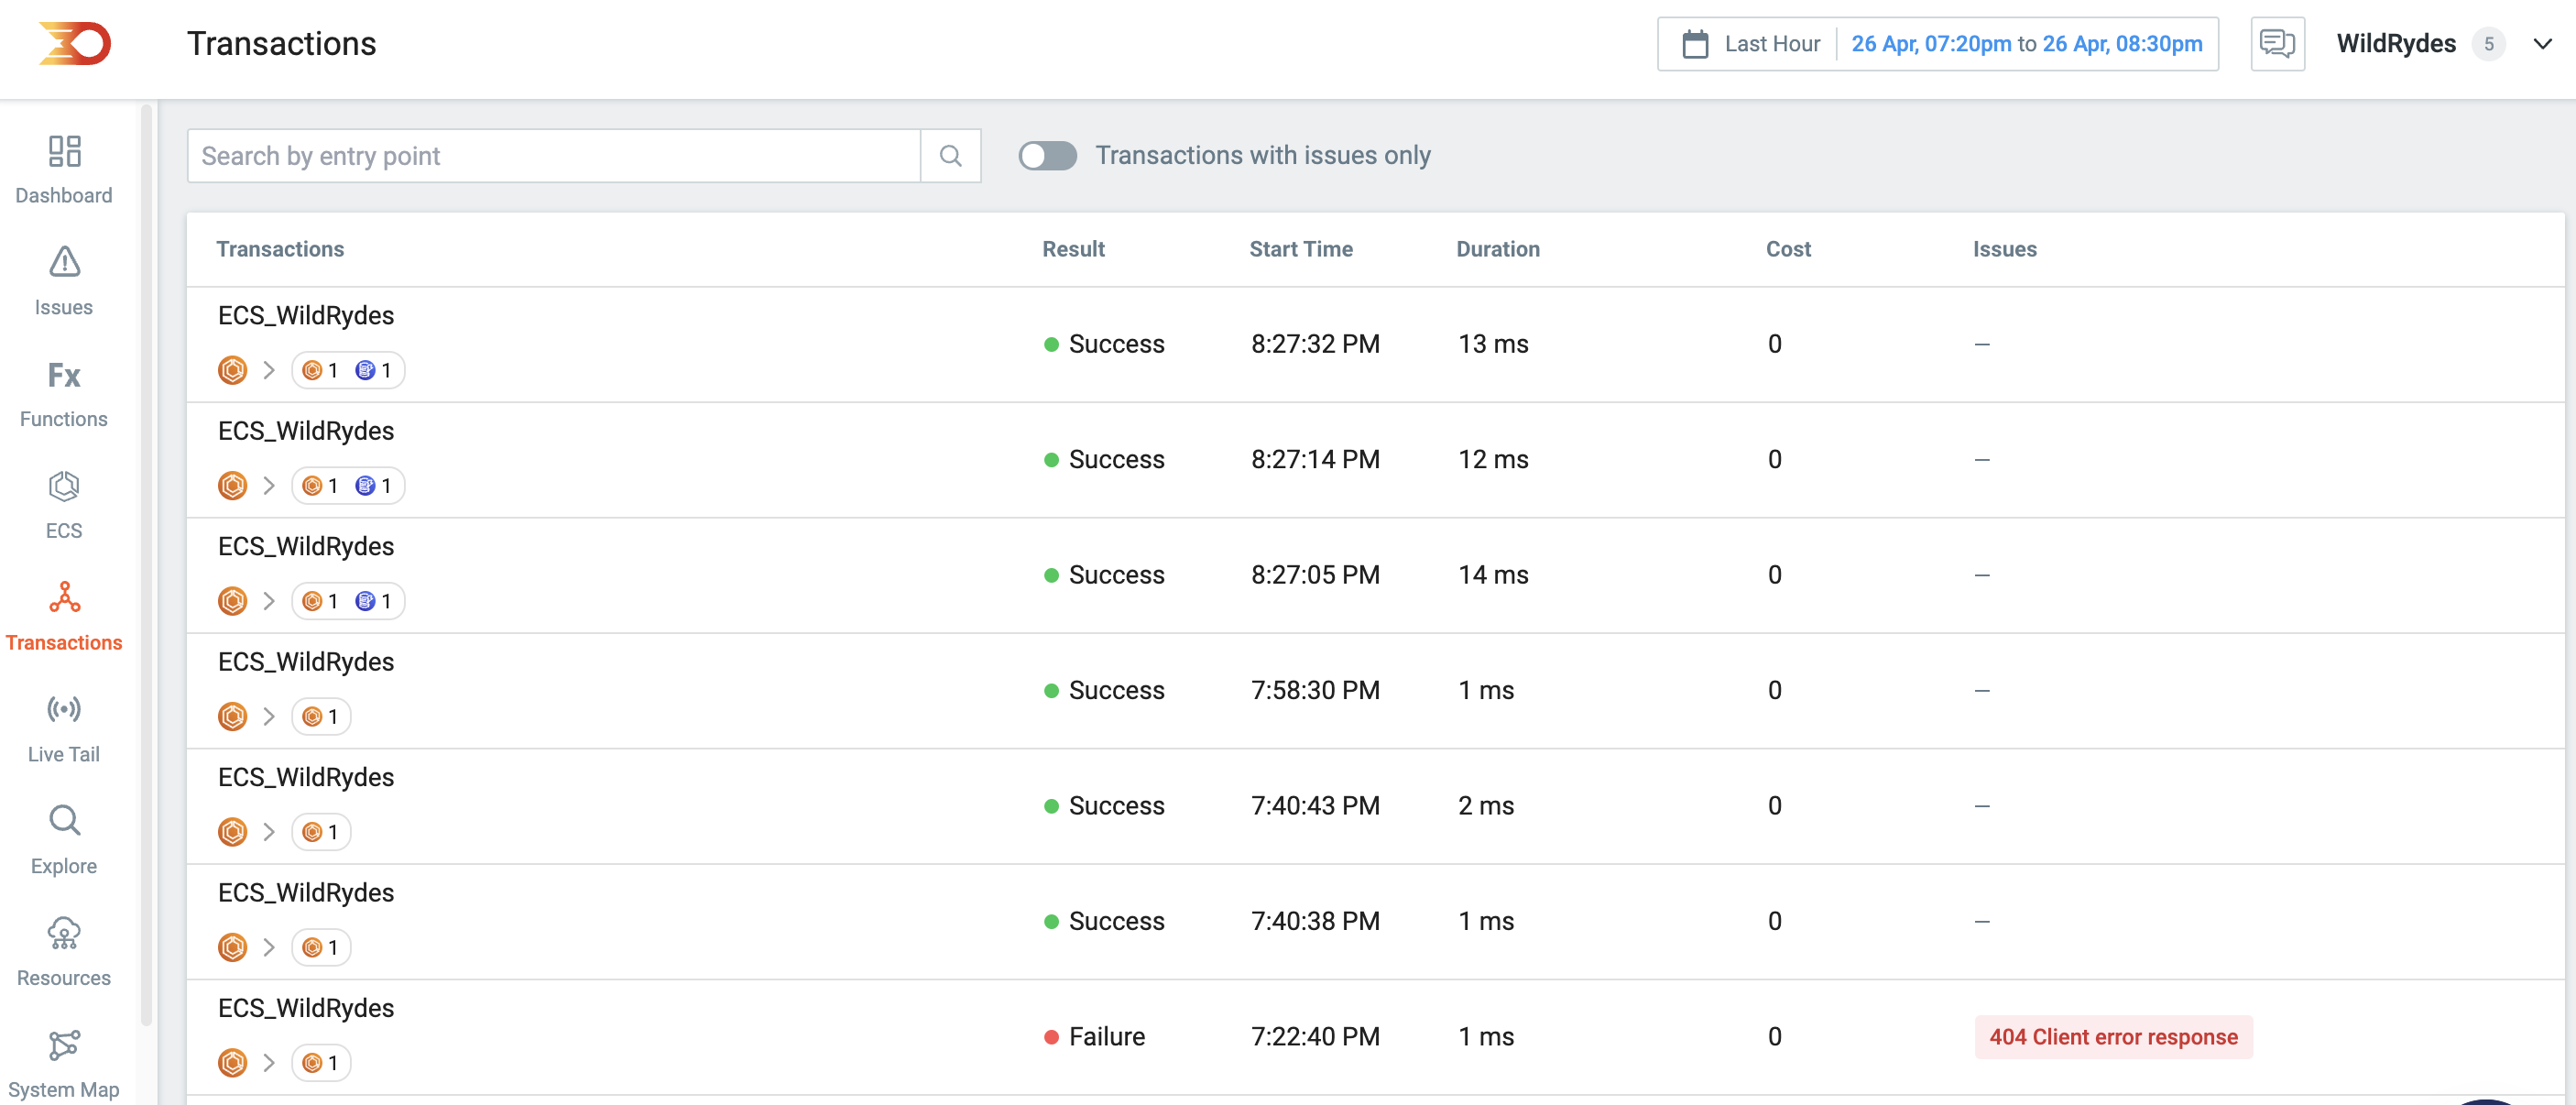Click the Failure status in the last row
2576x1105 pixels.
pyautogui.click(x=1095, y=1037)
